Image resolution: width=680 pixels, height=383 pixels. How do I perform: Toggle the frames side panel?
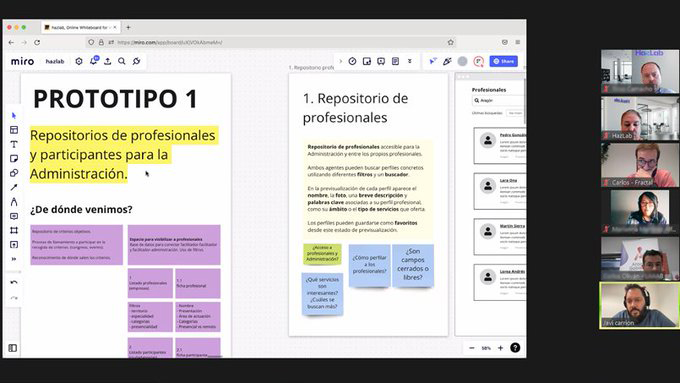click(13, 348)
